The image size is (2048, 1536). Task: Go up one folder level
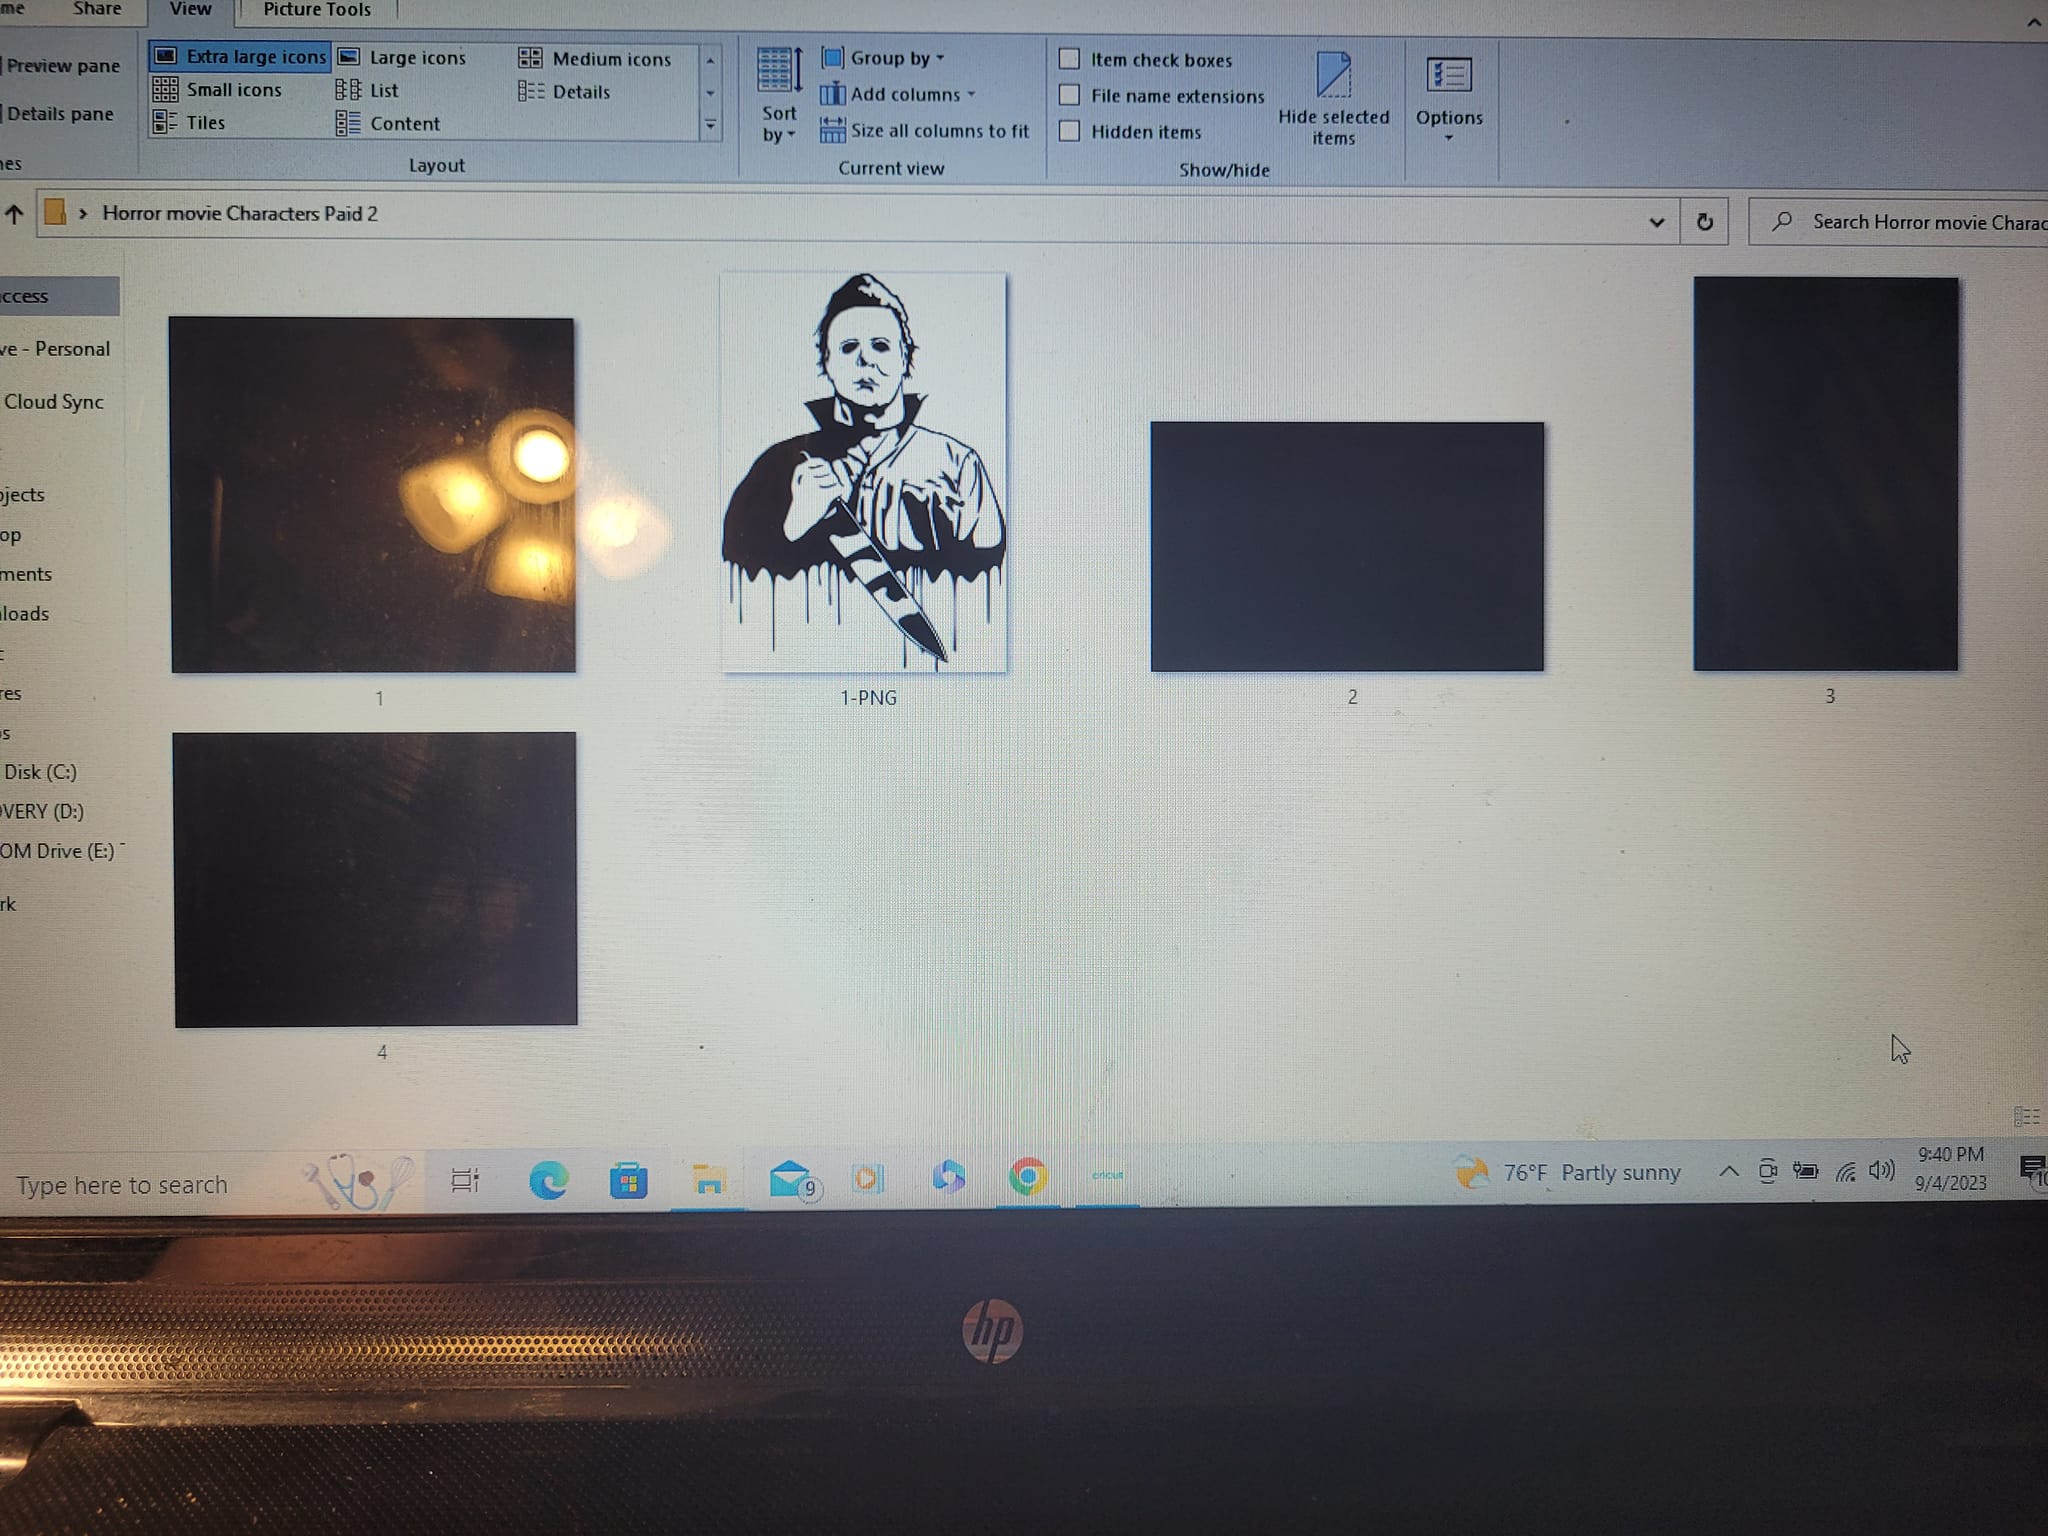point(14,214)
